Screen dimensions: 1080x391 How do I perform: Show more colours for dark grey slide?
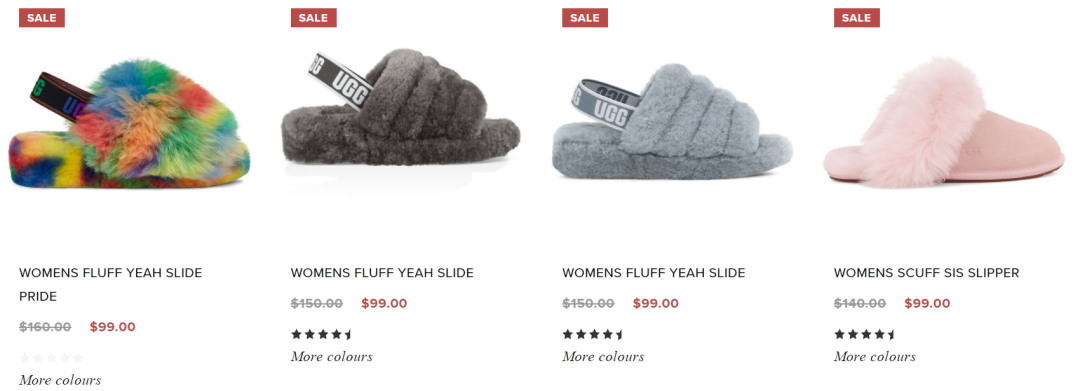[331, 357]
